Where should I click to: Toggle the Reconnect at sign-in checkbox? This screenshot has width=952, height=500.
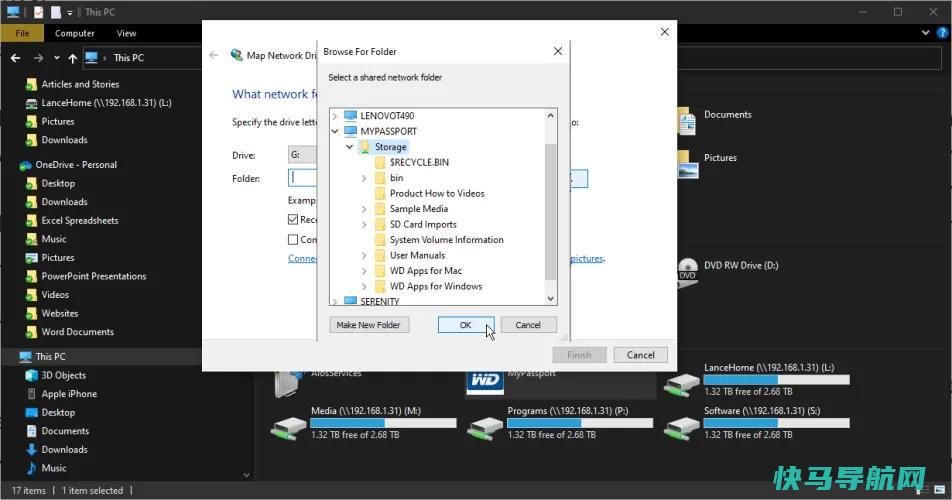pos(293,219)
